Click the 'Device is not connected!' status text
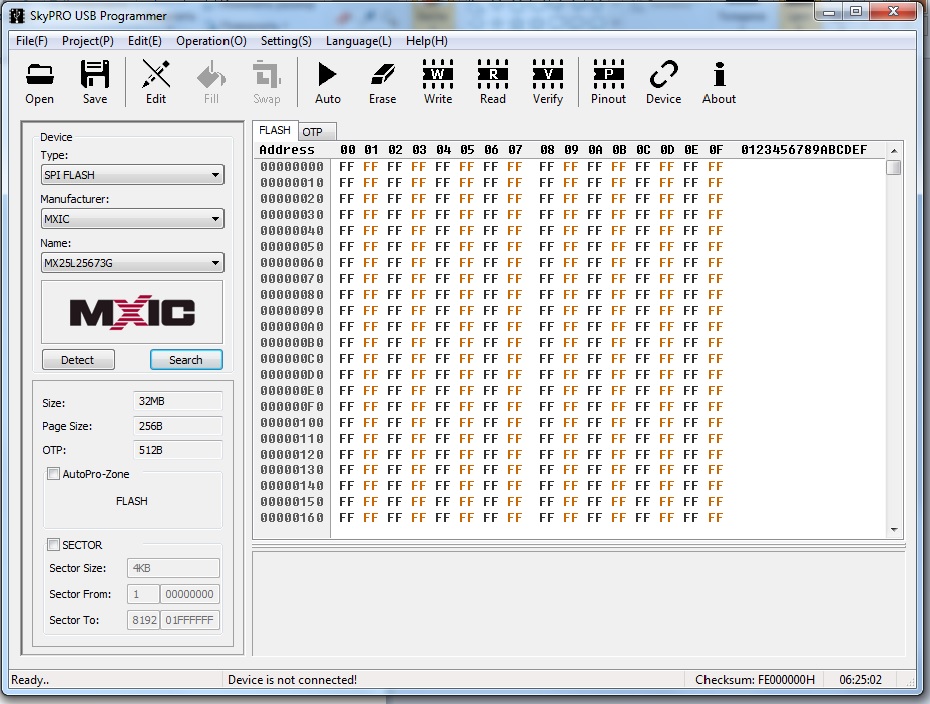This screenshot has width=930, height=704. (292, 680)
